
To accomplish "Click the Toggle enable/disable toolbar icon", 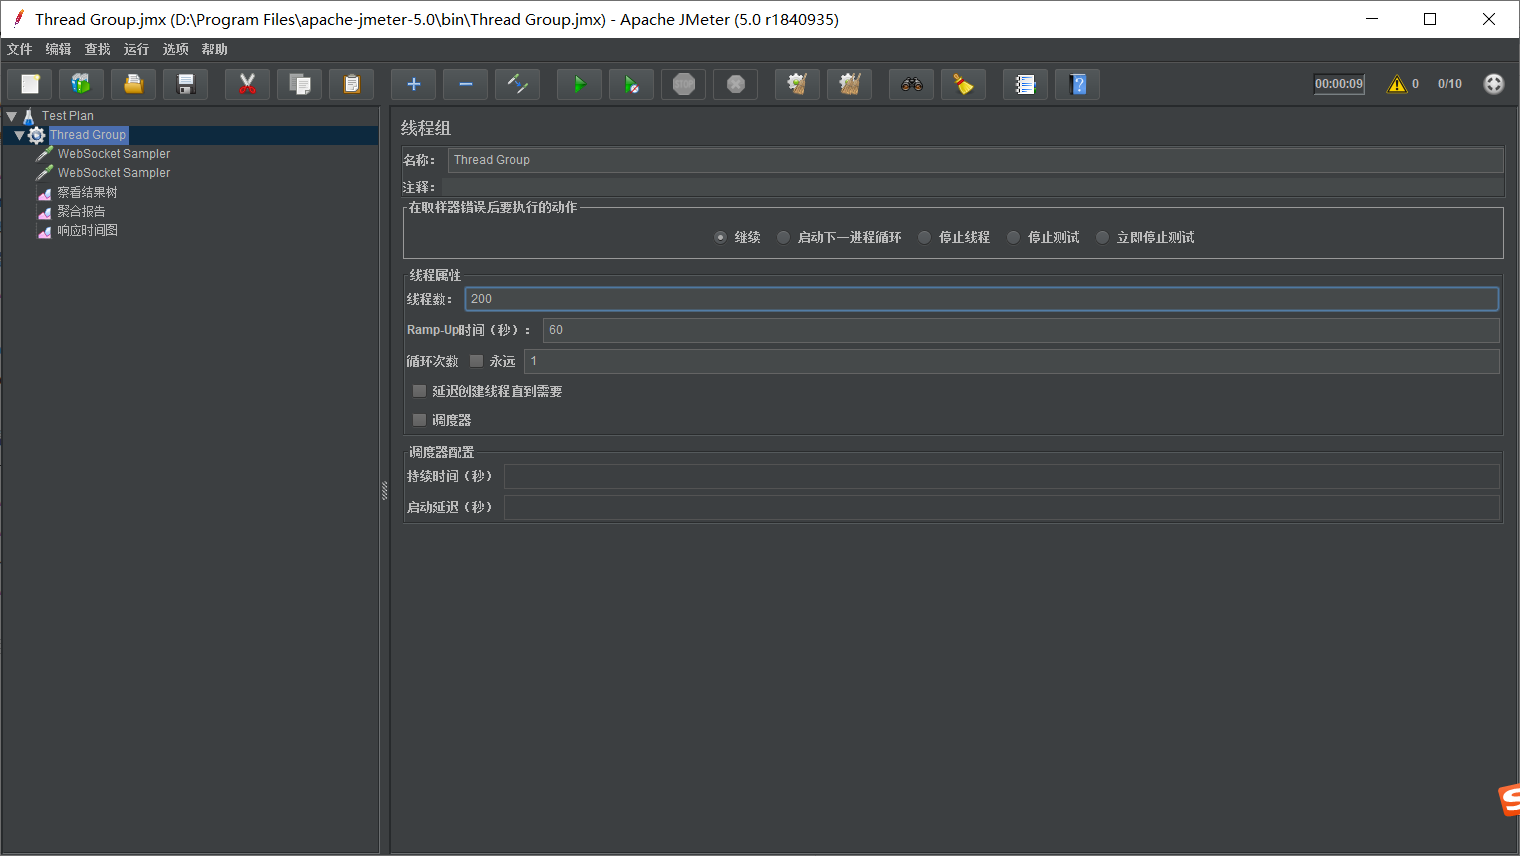I will click(x=518, y=84).
